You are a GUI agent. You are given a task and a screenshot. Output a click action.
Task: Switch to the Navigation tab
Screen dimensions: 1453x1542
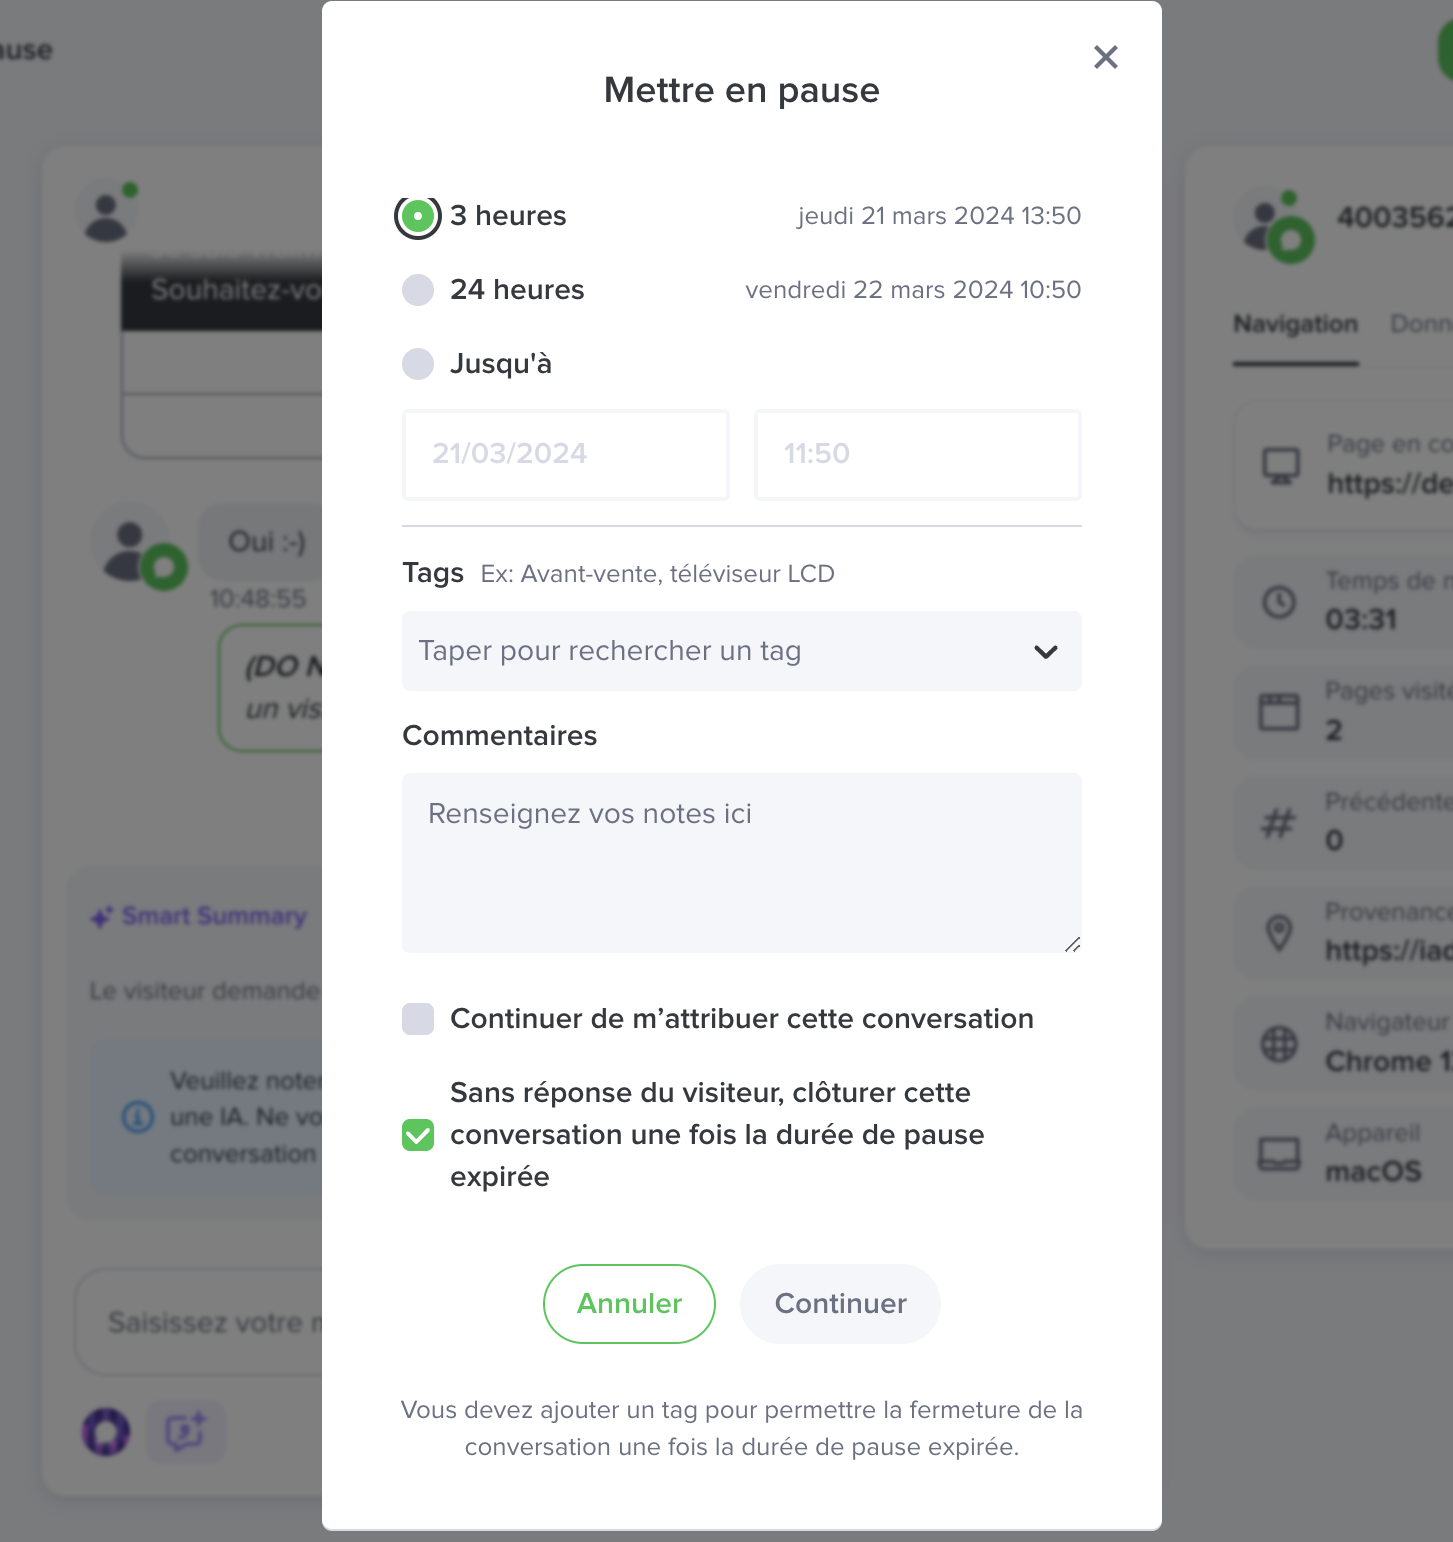click(1295, 324)
